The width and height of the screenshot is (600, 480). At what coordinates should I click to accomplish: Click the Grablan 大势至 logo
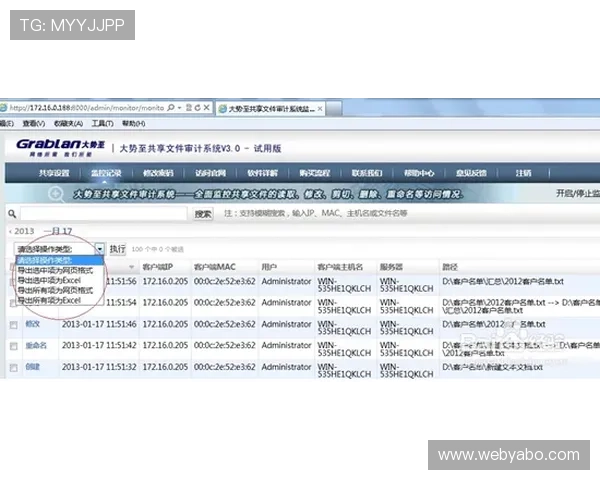point(60,147)
